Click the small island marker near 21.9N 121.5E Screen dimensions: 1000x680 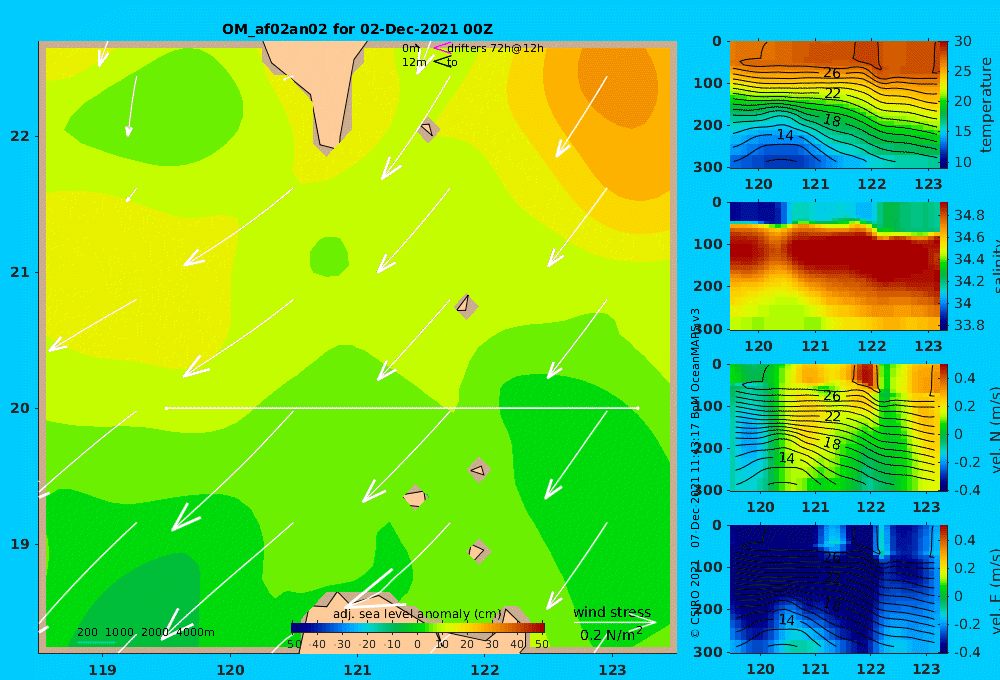pyautogui.click(x=428, y=129)
